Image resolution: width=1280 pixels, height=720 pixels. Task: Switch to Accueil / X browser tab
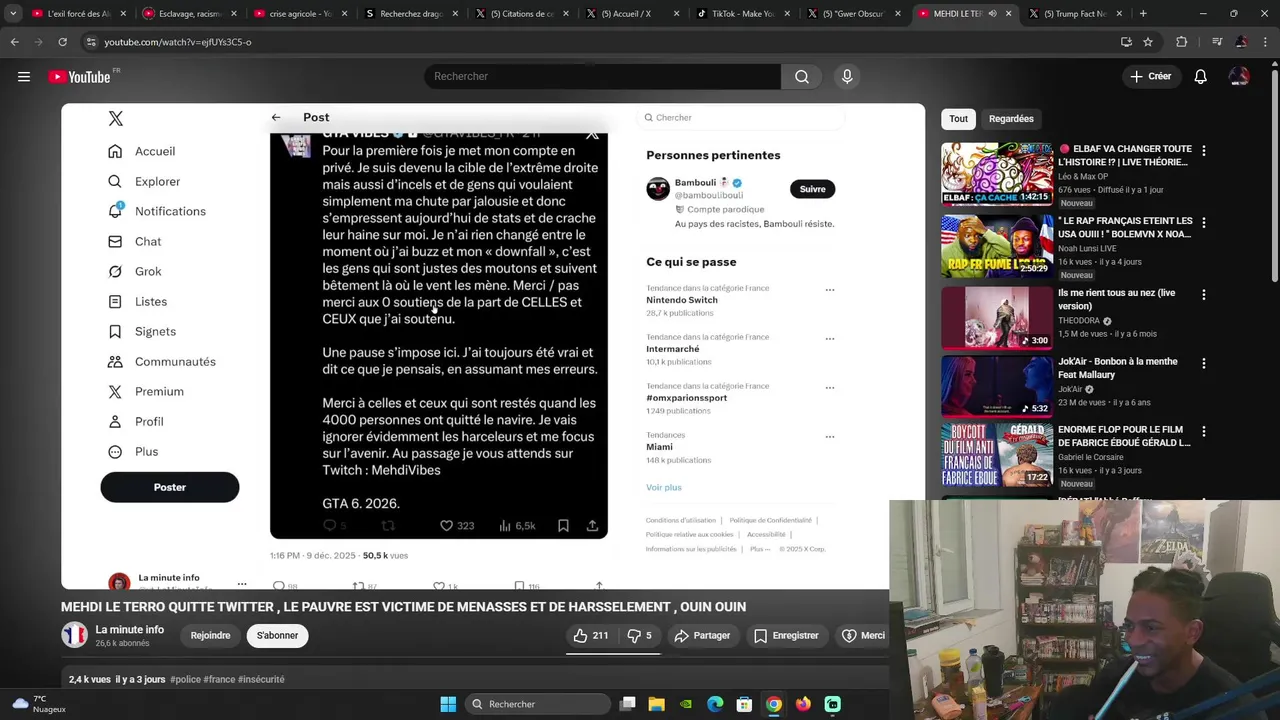click(x=632, y=14)
